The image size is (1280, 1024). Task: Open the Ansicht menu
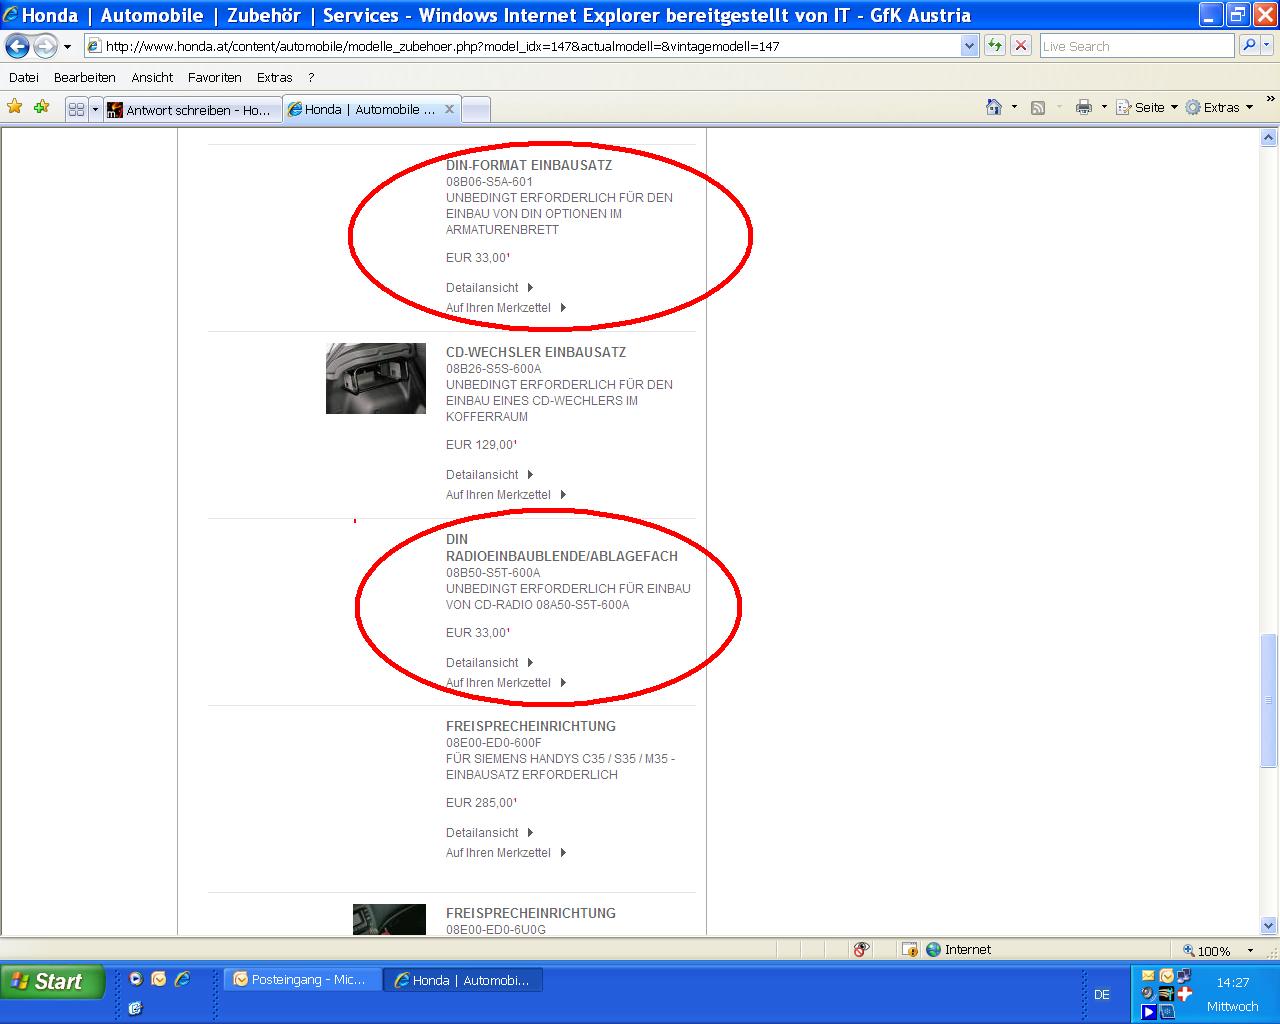[x=152, y=77]
